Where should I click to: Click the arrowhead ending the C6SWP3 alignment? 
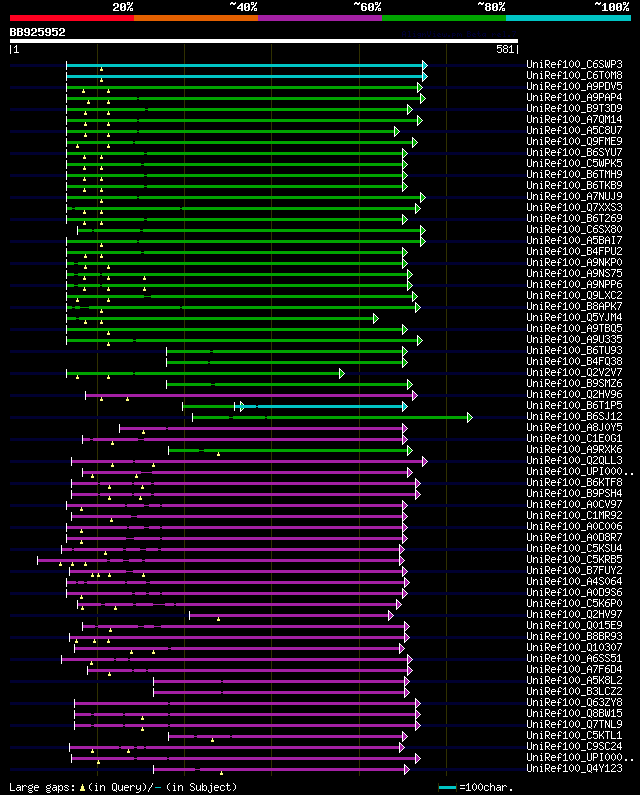click(x=425, y=65)
